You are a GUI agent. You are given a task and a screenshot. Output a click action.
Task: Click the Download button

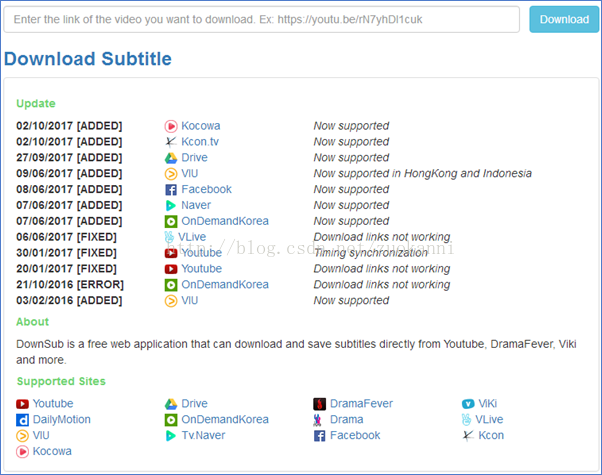pos(564,19)
